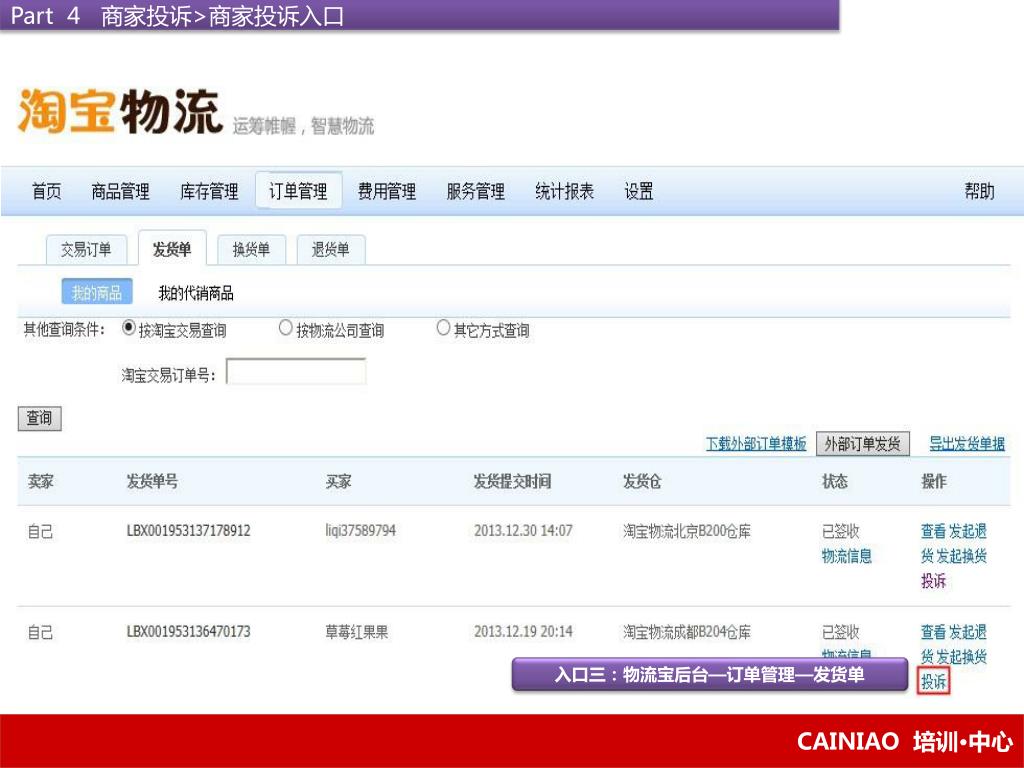The height and width of the screenshot is (768, 1024).
Task: Select the 我的商品 sub-tab
Action: point(97,293)
